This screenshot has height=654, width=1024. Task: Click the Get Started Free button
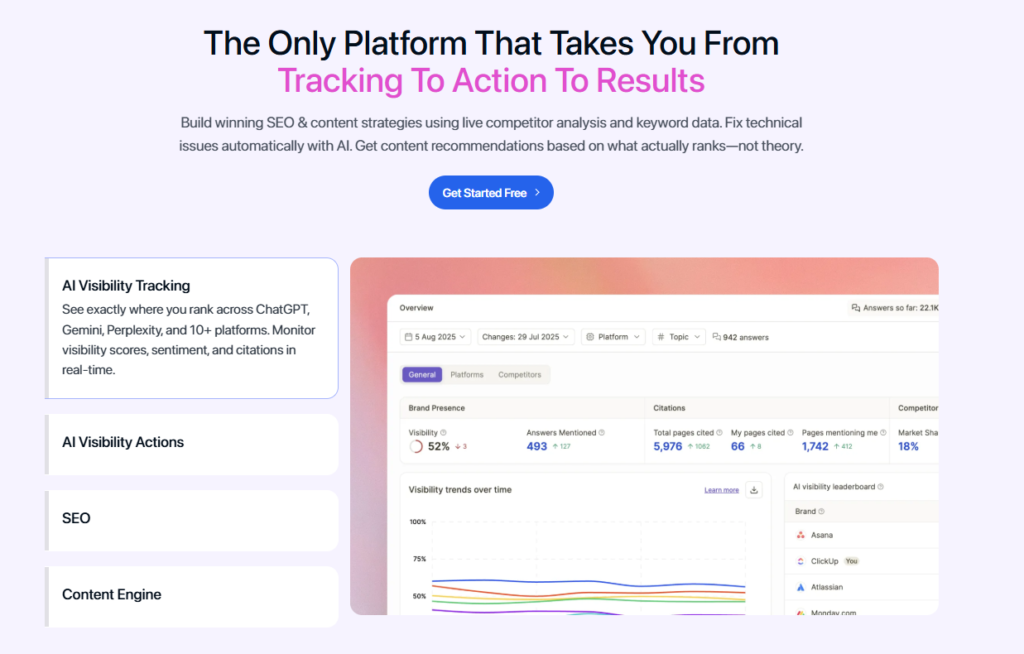pos(491,193)
